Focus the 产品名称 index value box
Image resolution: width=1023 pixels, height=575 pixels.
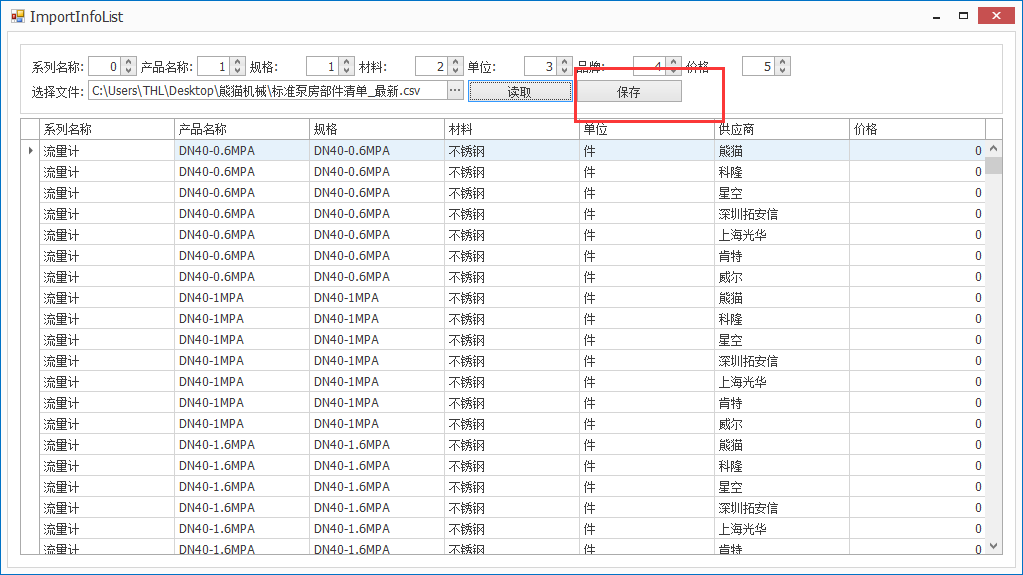click(x=214, y=67)
